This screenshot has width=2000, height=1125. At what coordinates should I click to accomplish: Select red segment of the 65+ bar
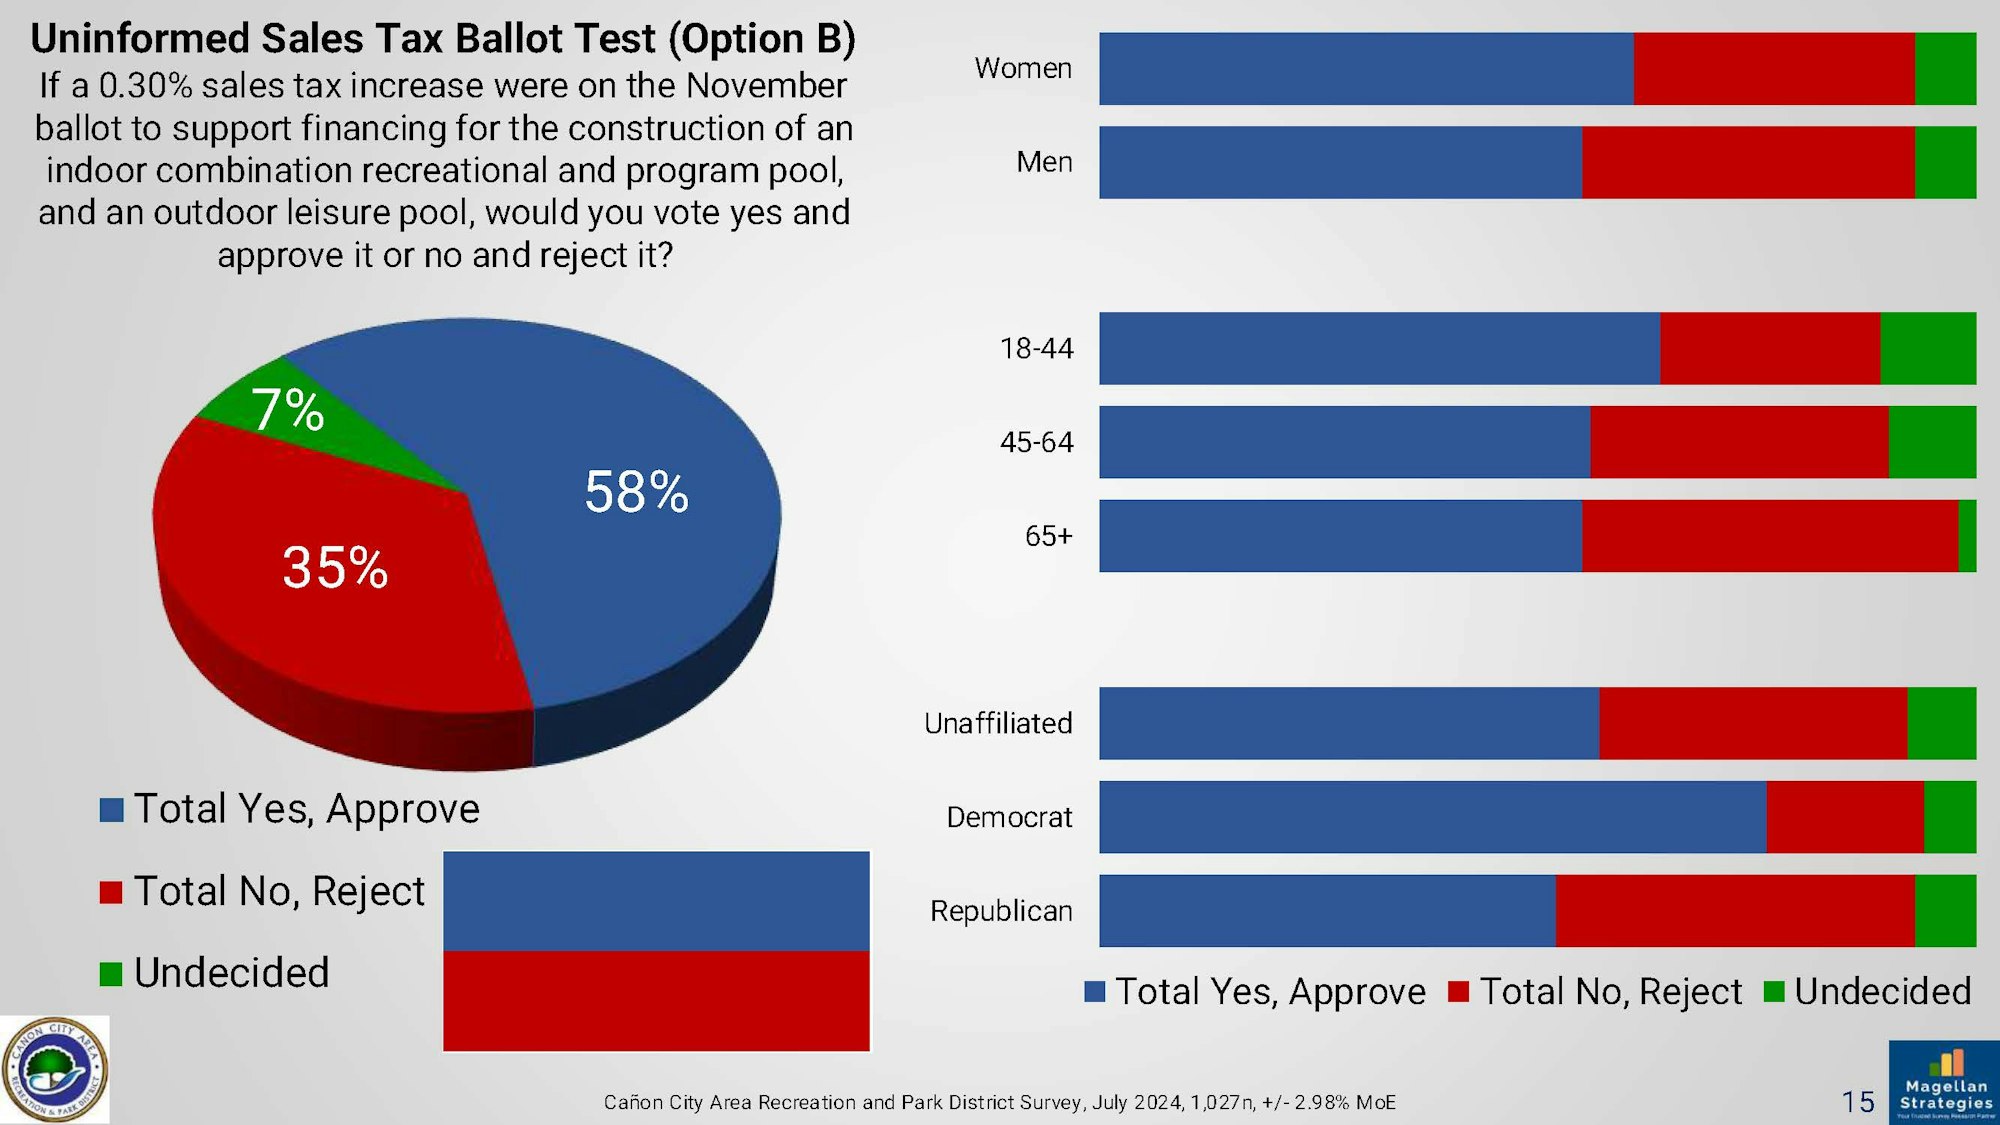[x=1770, y=536]
